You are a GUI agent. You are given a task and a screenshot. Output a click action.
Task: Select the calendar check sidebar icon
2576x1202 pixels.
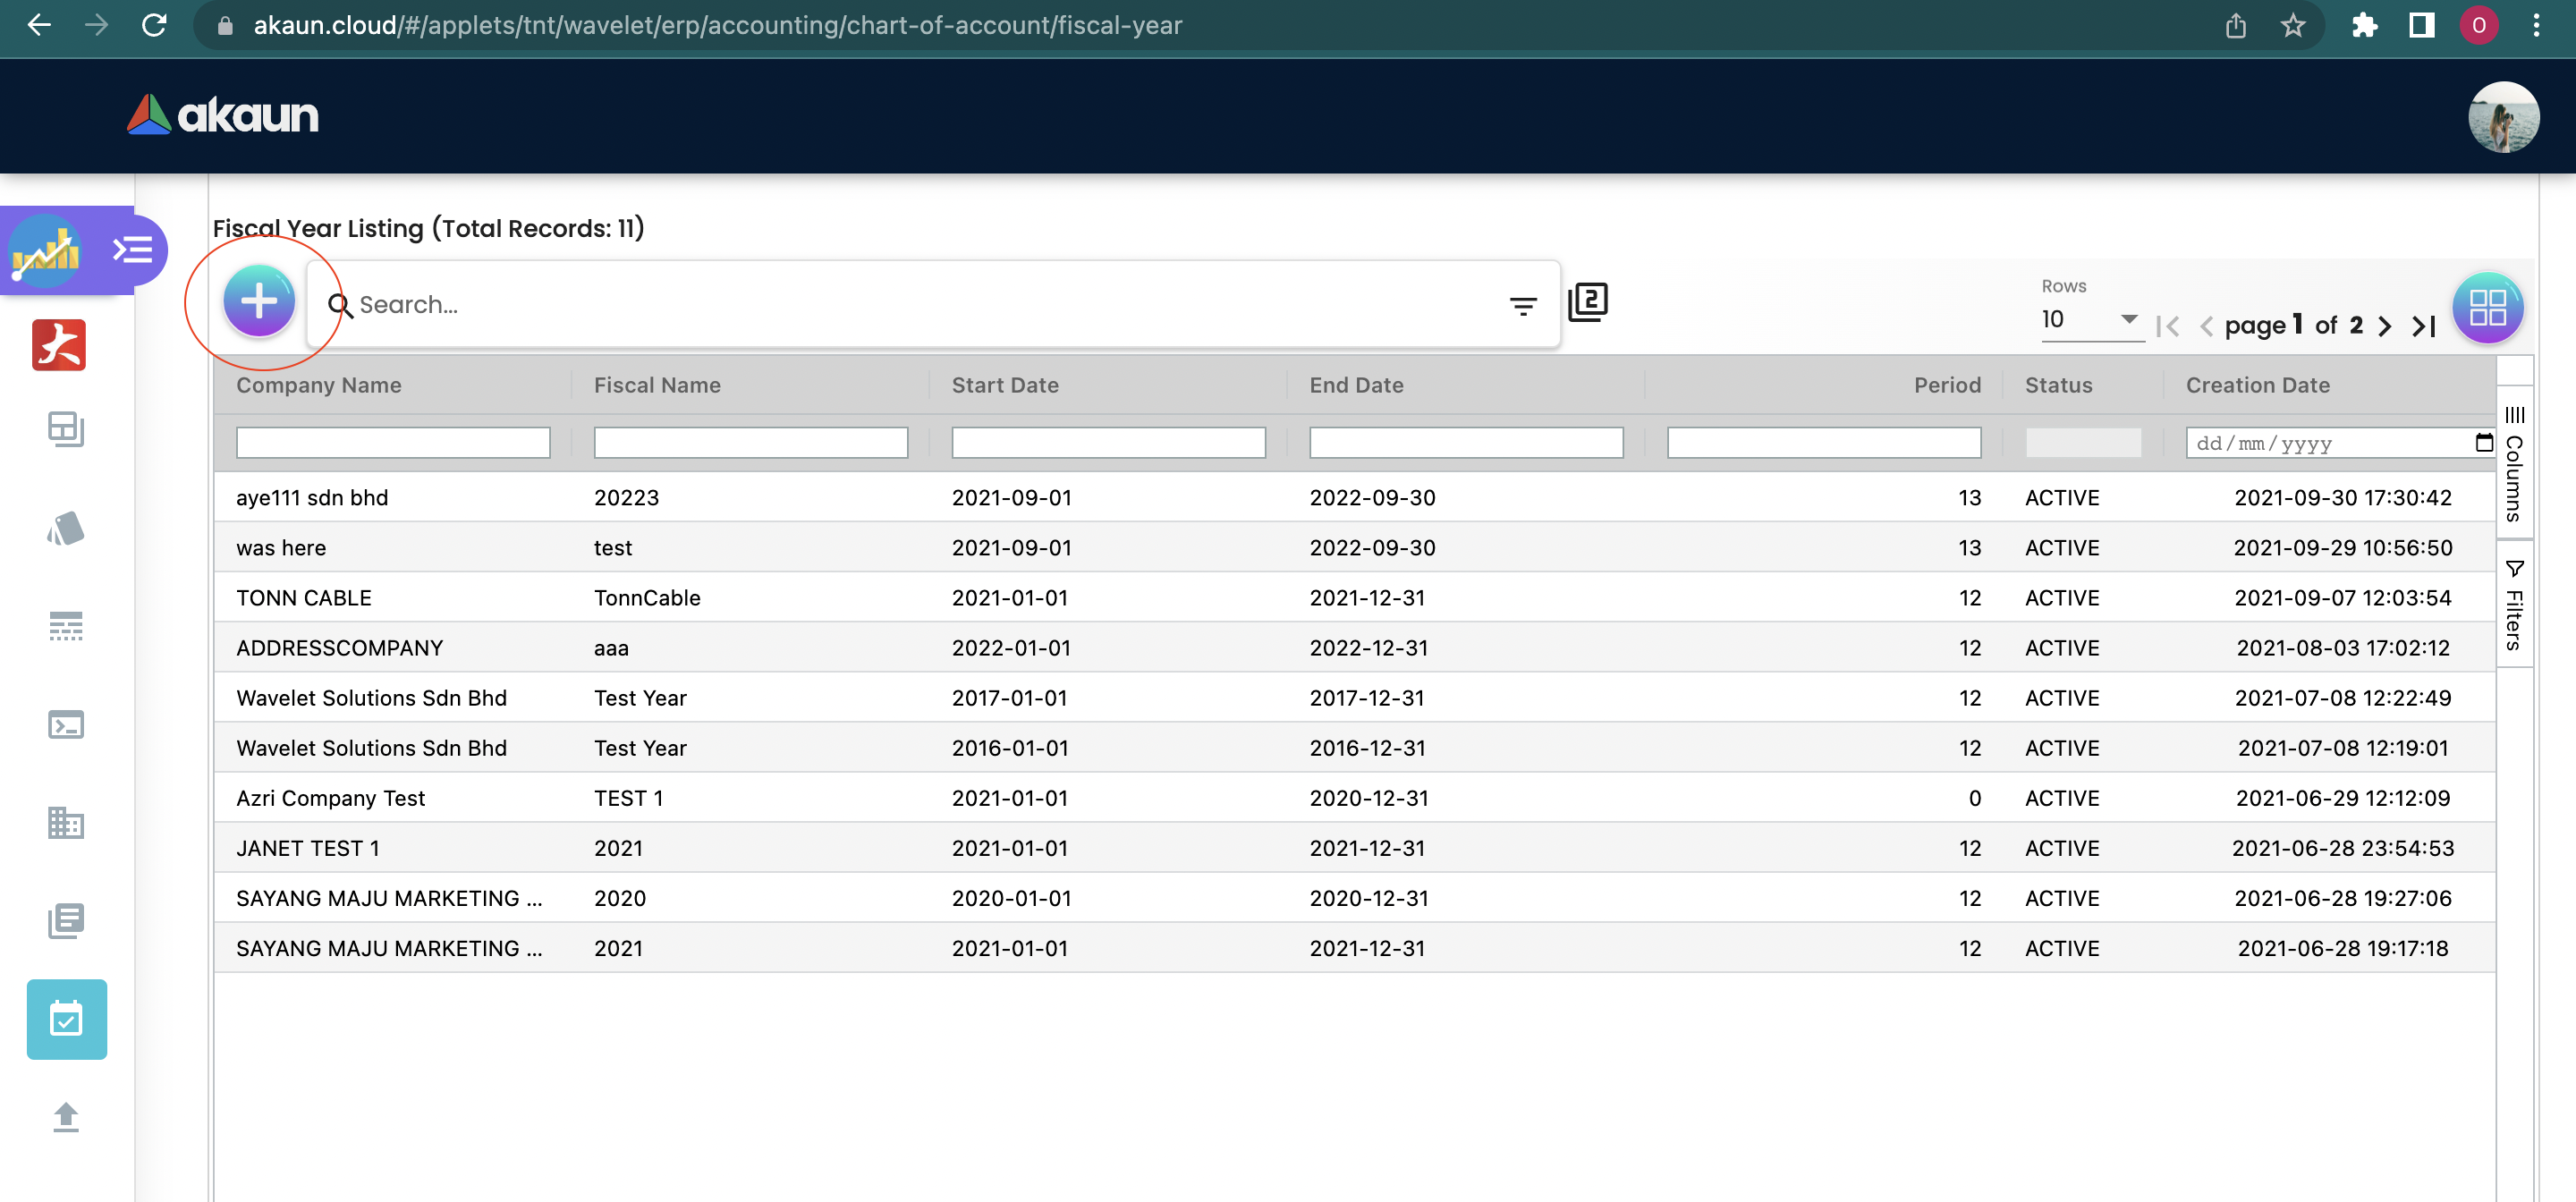coord(66,1019)
